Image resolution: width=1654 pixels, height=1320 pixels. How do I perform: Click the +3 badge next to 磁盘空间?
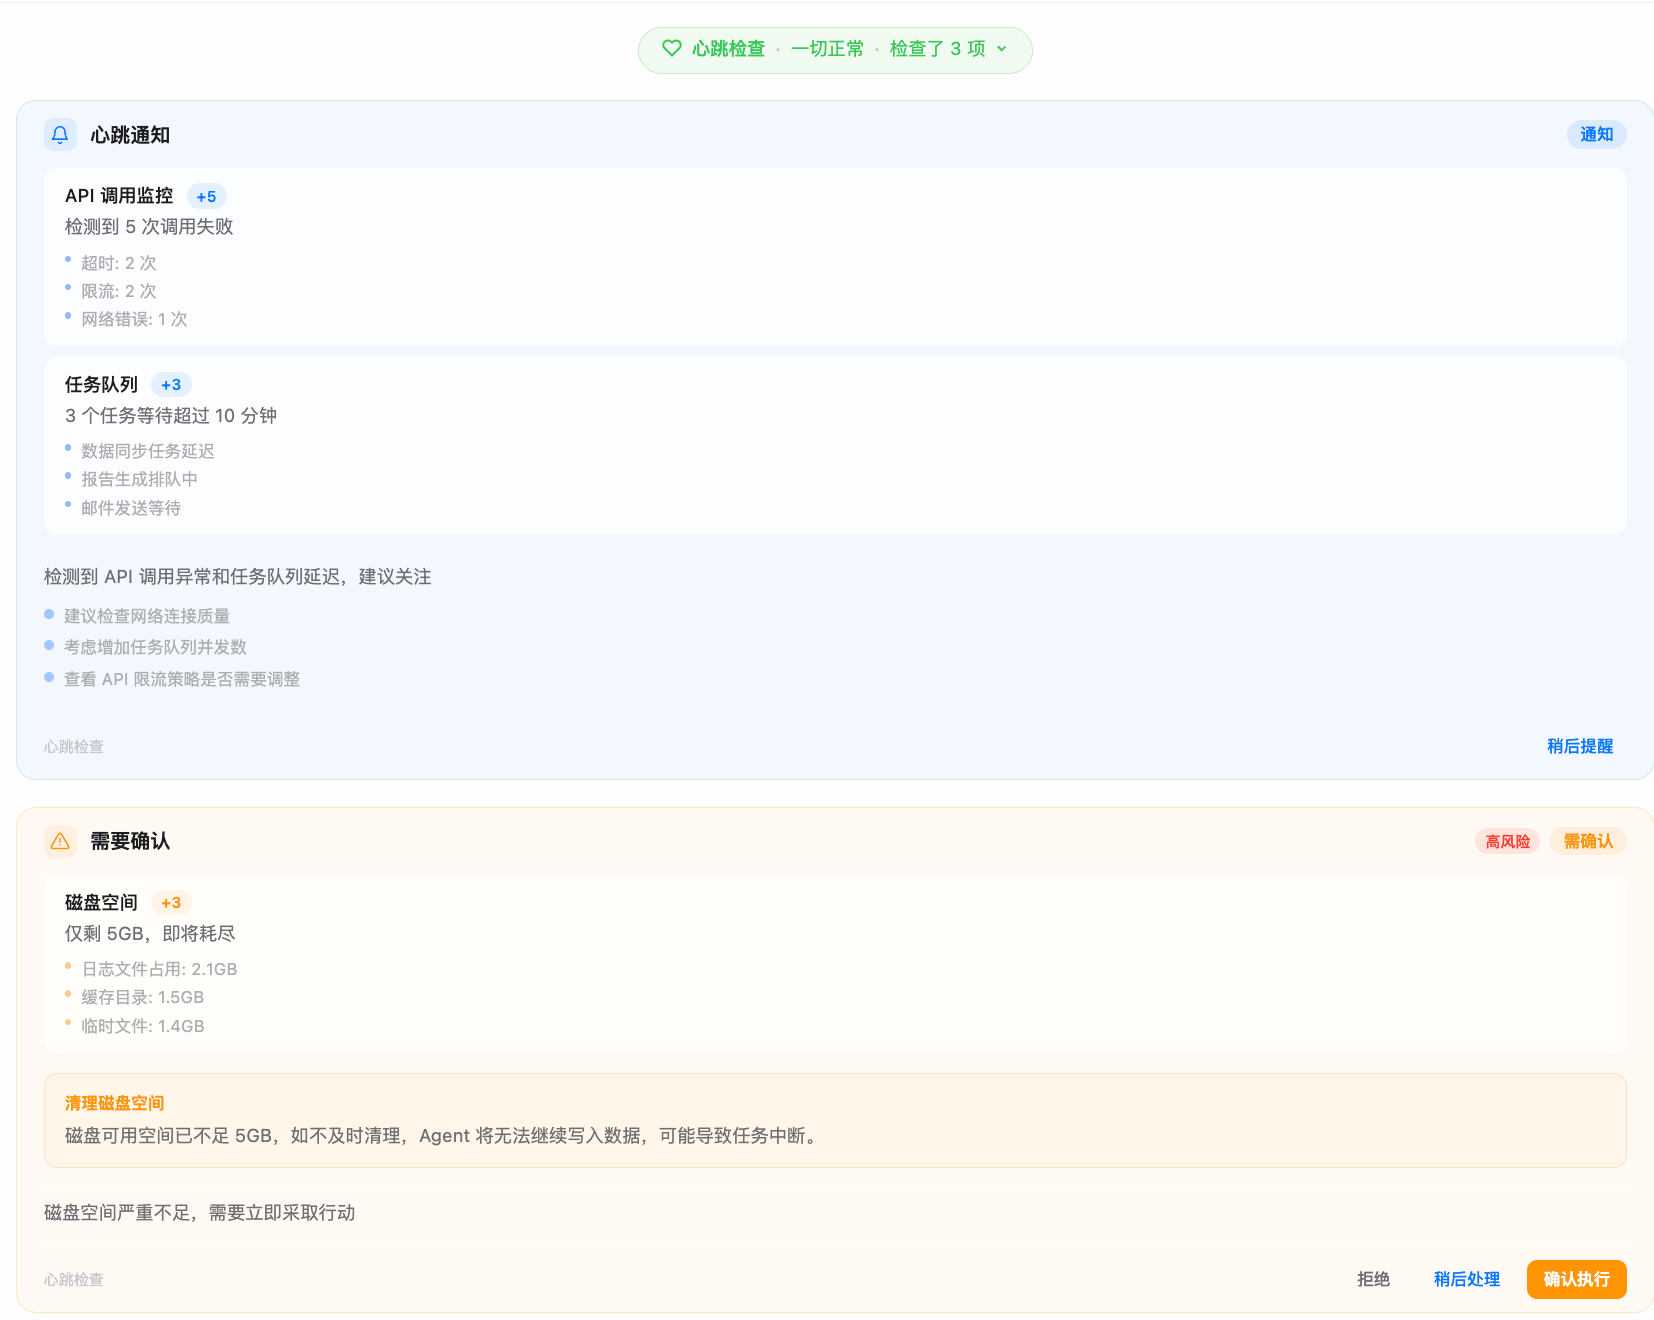tap(171, 903)
